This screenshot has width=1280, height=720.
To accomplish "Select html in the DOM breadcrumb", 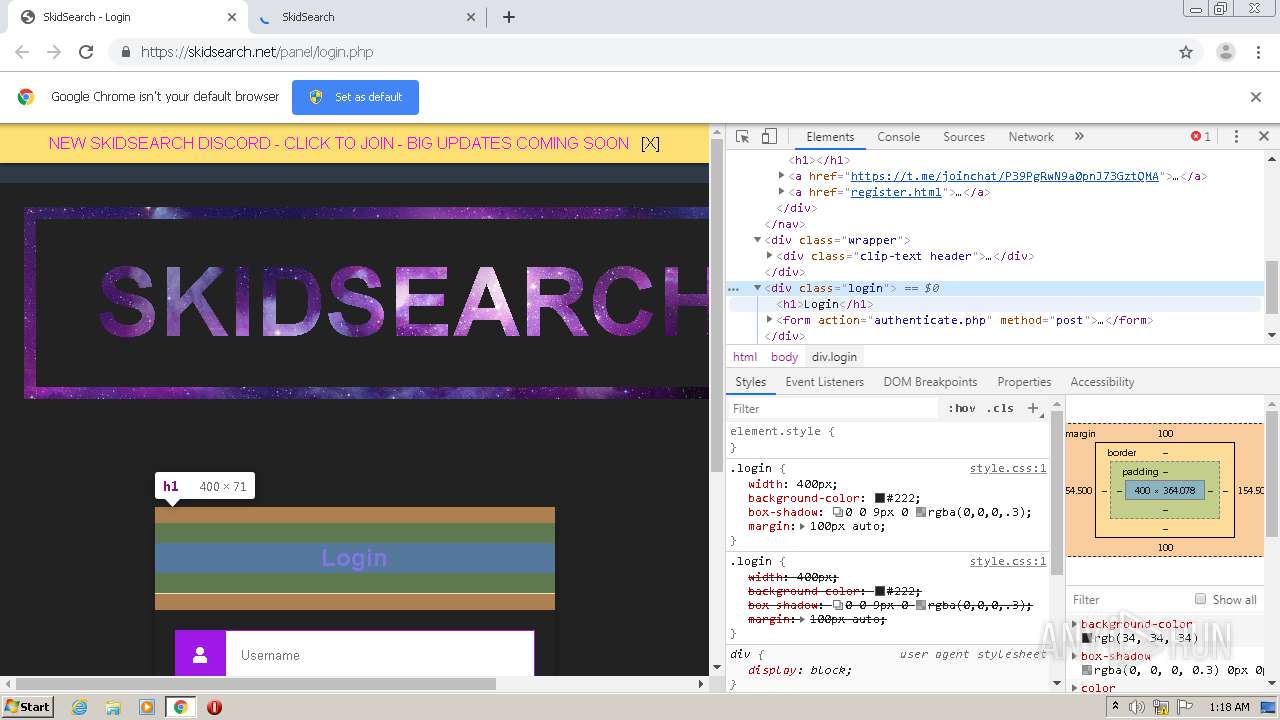I will click(x=745, y=357).
